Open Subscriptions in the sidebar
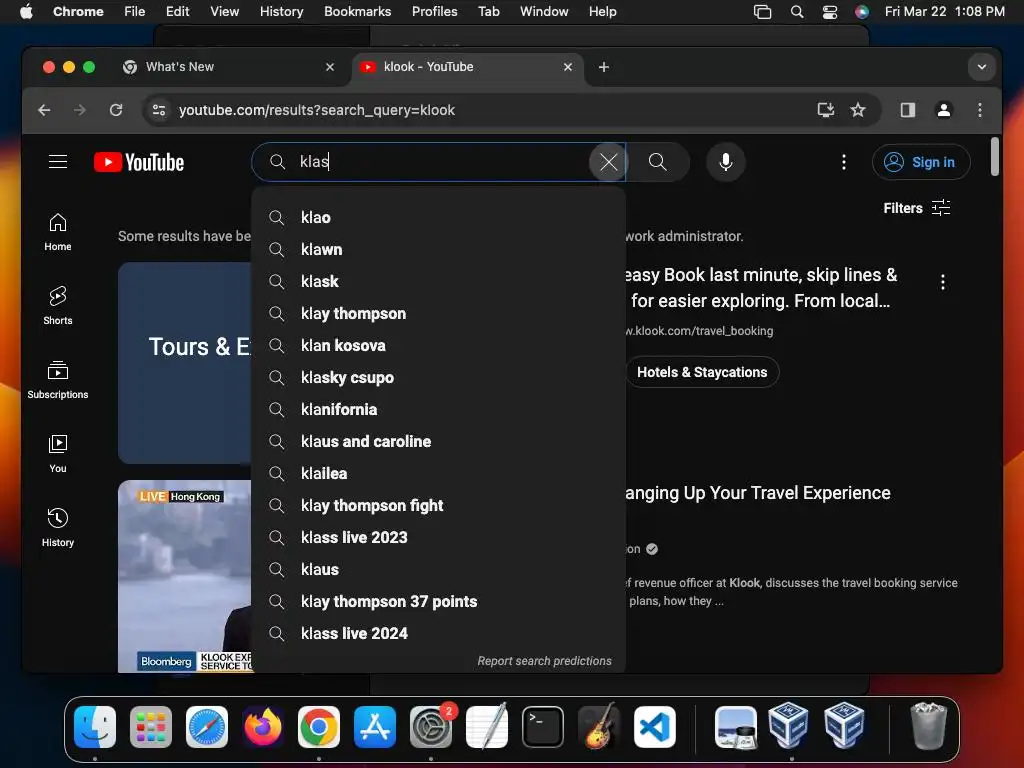 point(58,379)
